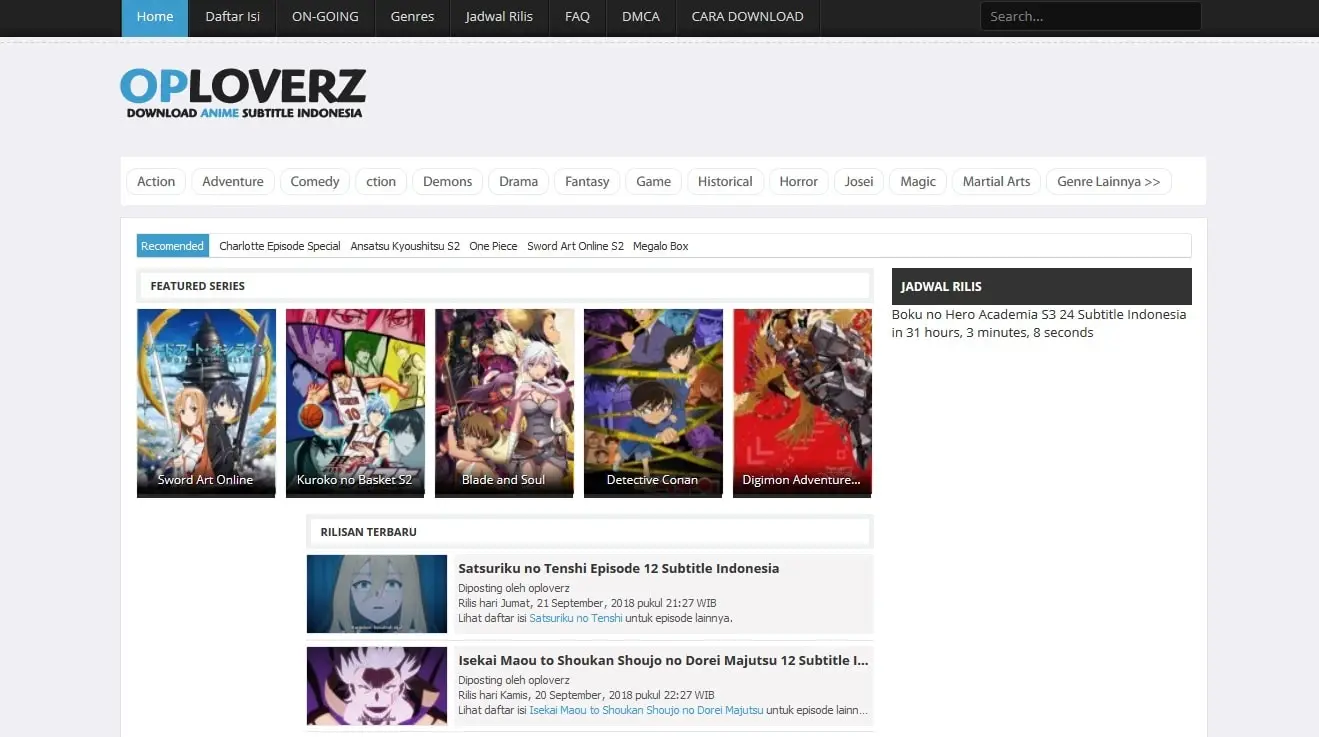Select the Demons genre tag
The height and width of the screenshot is (737, 1319).
point(447,181)
